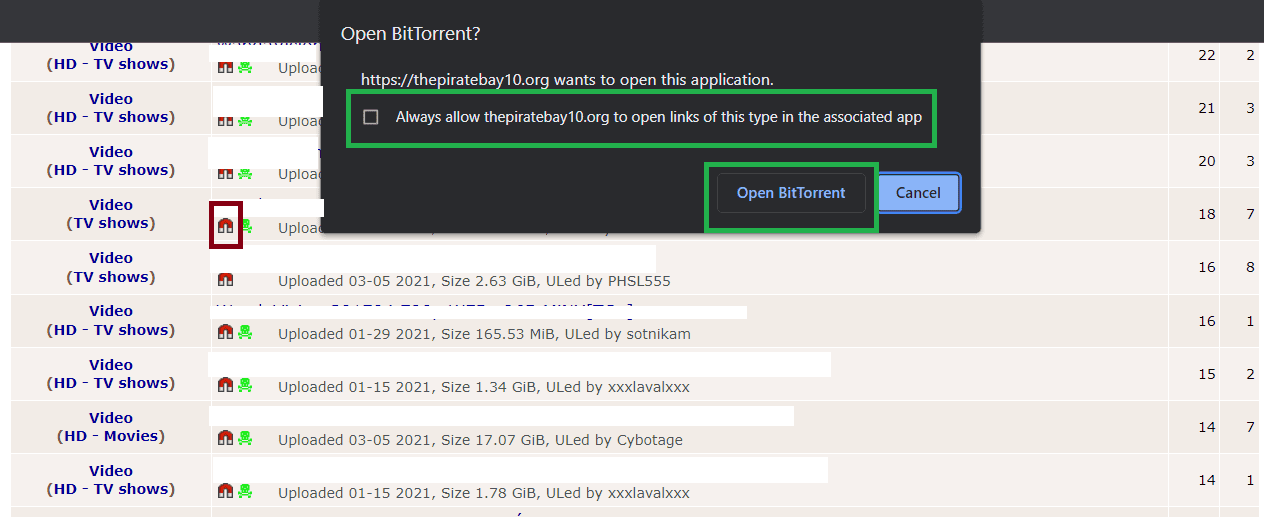Click the TV shows category link in PHSL555's row
Viewport: 1264px width, 517px height.
(110, 277)
